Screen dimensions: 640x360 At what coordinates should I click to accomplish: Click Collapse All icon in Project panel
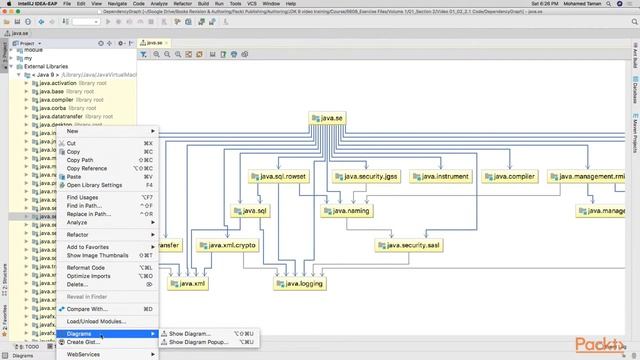pos(109,43)
